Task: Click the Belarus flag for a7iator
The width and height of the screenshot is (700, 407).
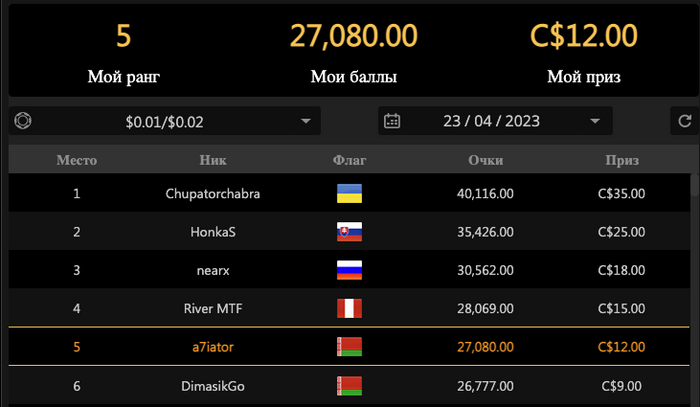Action: [x=349, y=346]
